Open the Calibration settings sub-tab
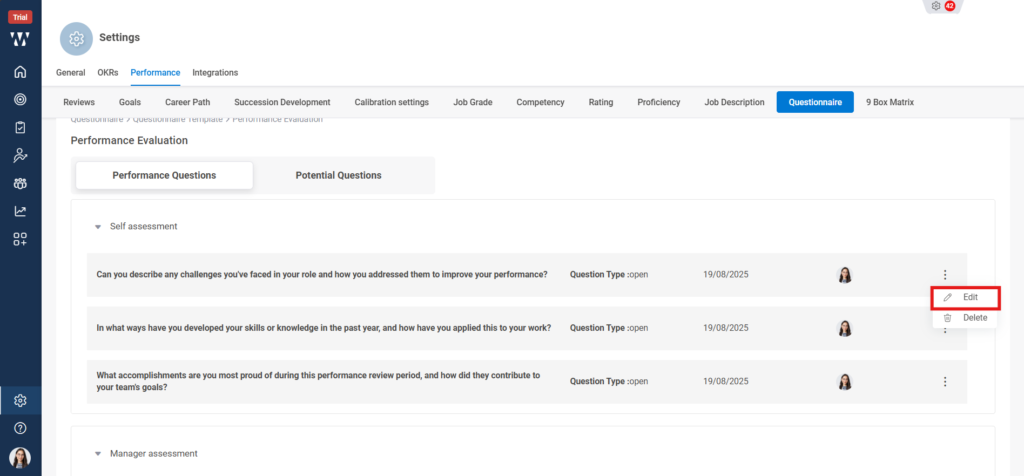The image size is (1024, 476). (x=392, y=102)
